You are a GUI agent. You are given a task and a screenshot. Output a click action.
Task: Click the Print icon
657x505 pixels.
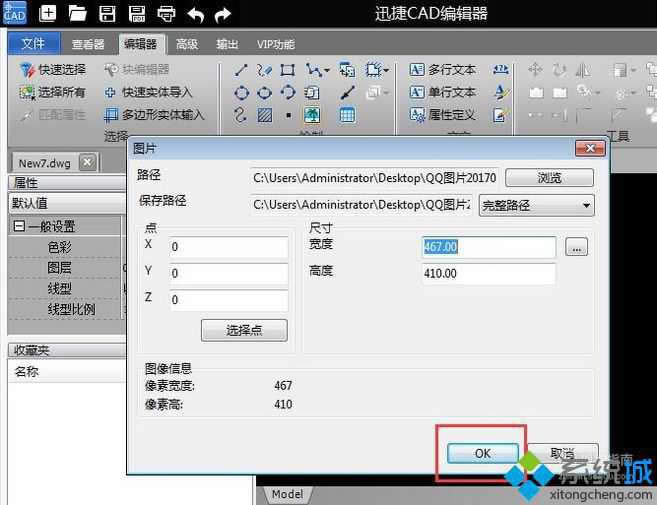(x=166, y=14)
